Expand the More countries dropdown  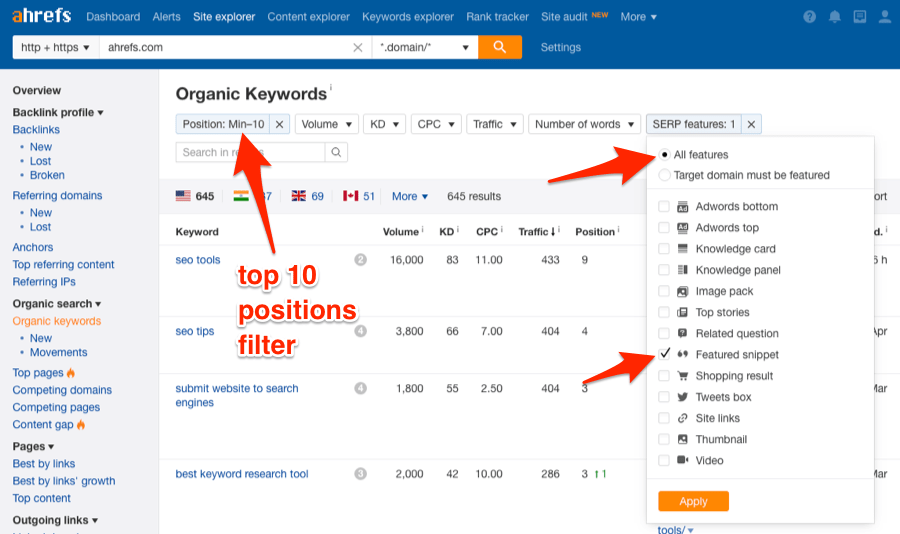(x=410, y=196)
